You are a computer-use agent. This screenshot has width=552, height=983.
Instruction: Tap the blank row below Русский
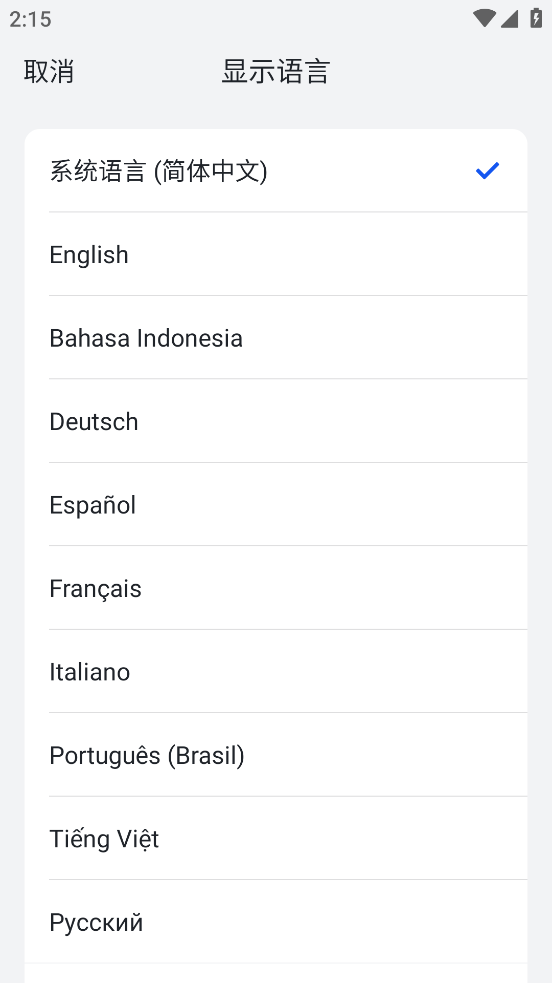pyautogui.click(x=276, y=973)
